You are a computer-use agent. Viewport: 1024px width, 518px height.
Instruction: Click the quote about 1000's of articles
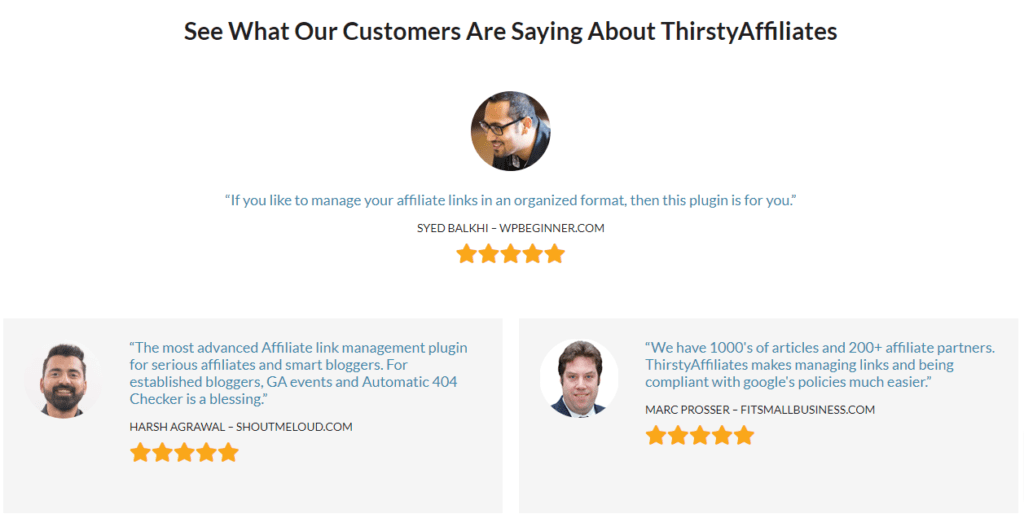(819, 365)
